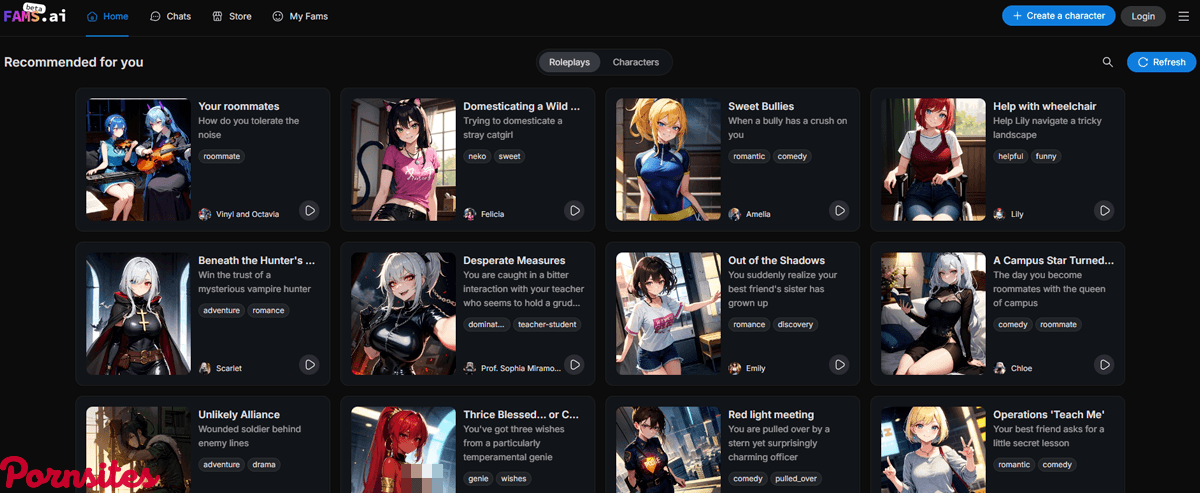Go to the Store tab
The height and width of the screenshot is (493, 1200).
232,16
